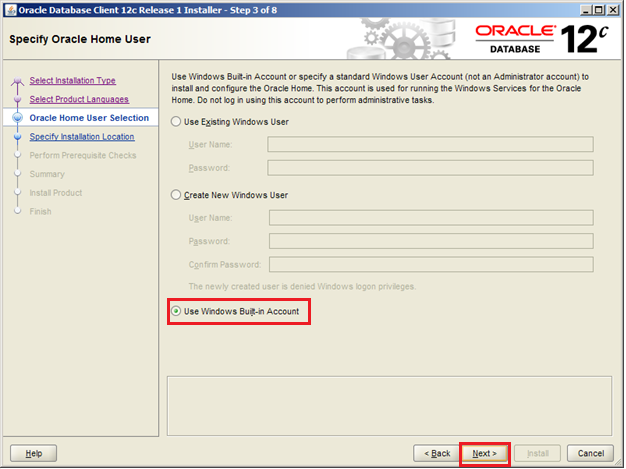Click the Next button

point(485,453)
